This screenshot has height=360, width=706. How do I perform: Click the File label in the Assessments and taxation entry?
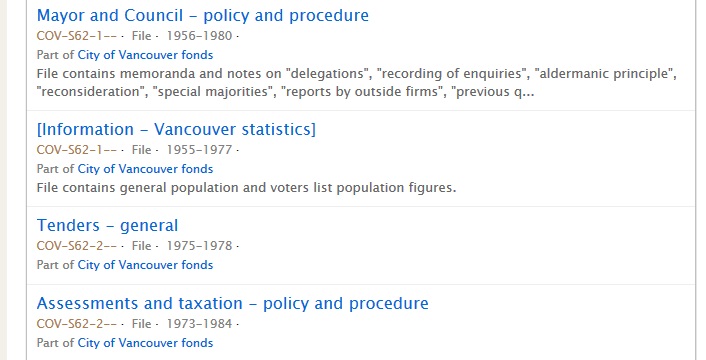coord(141,324)
